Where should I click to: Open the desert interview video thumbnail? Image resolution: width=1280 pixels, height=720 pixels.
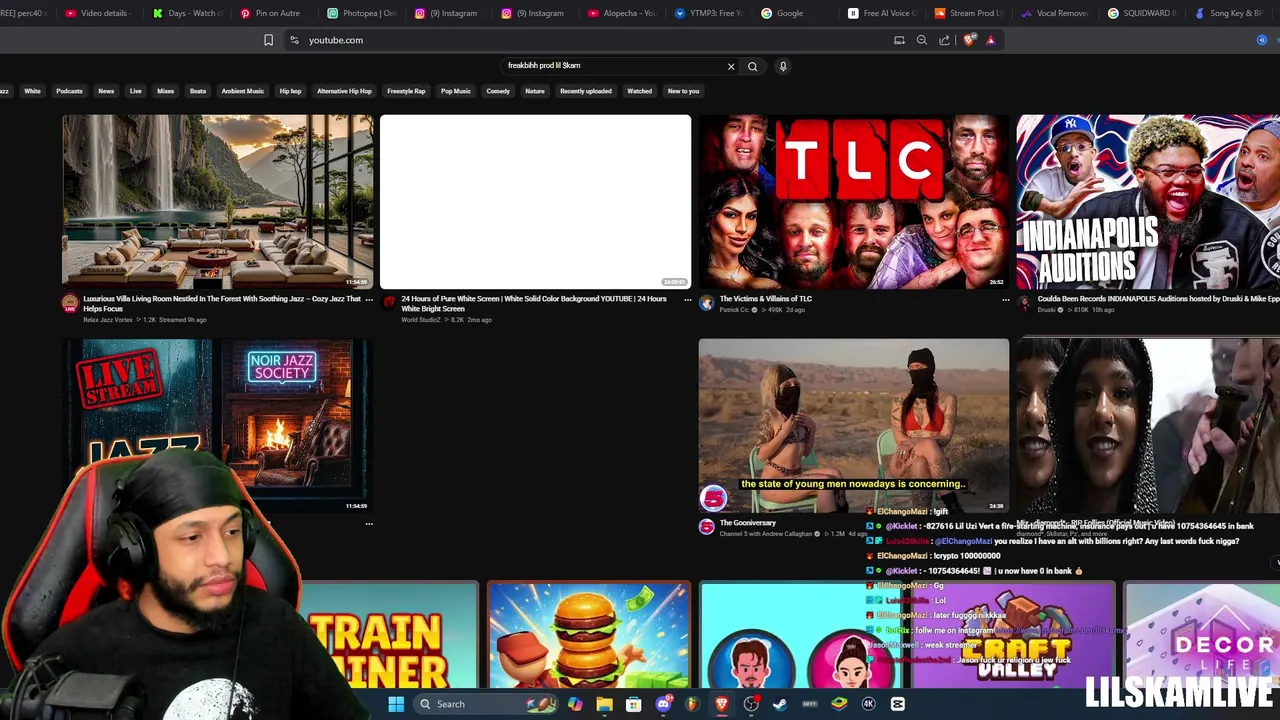coord(854,425)
